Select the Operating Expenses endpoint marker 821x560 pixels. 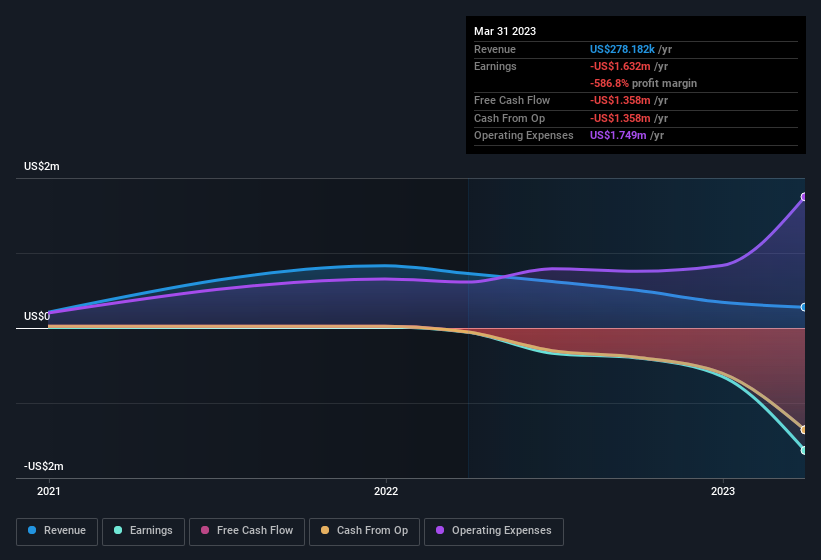click(x=804, y=197)
